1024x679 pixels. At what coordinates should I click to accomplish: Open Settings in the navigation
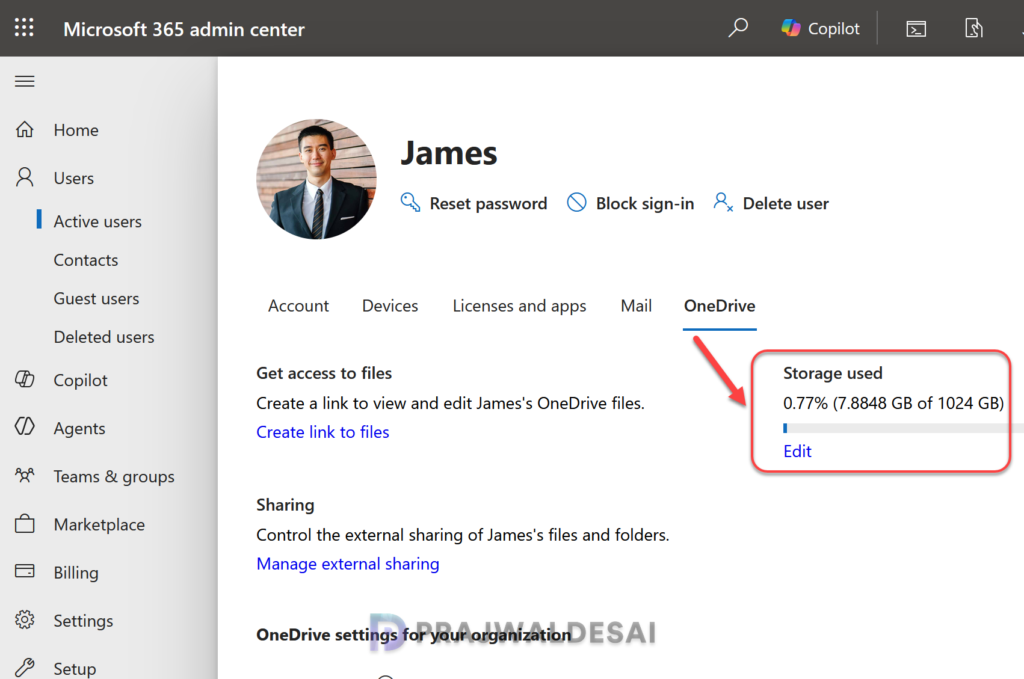(83, 621)
